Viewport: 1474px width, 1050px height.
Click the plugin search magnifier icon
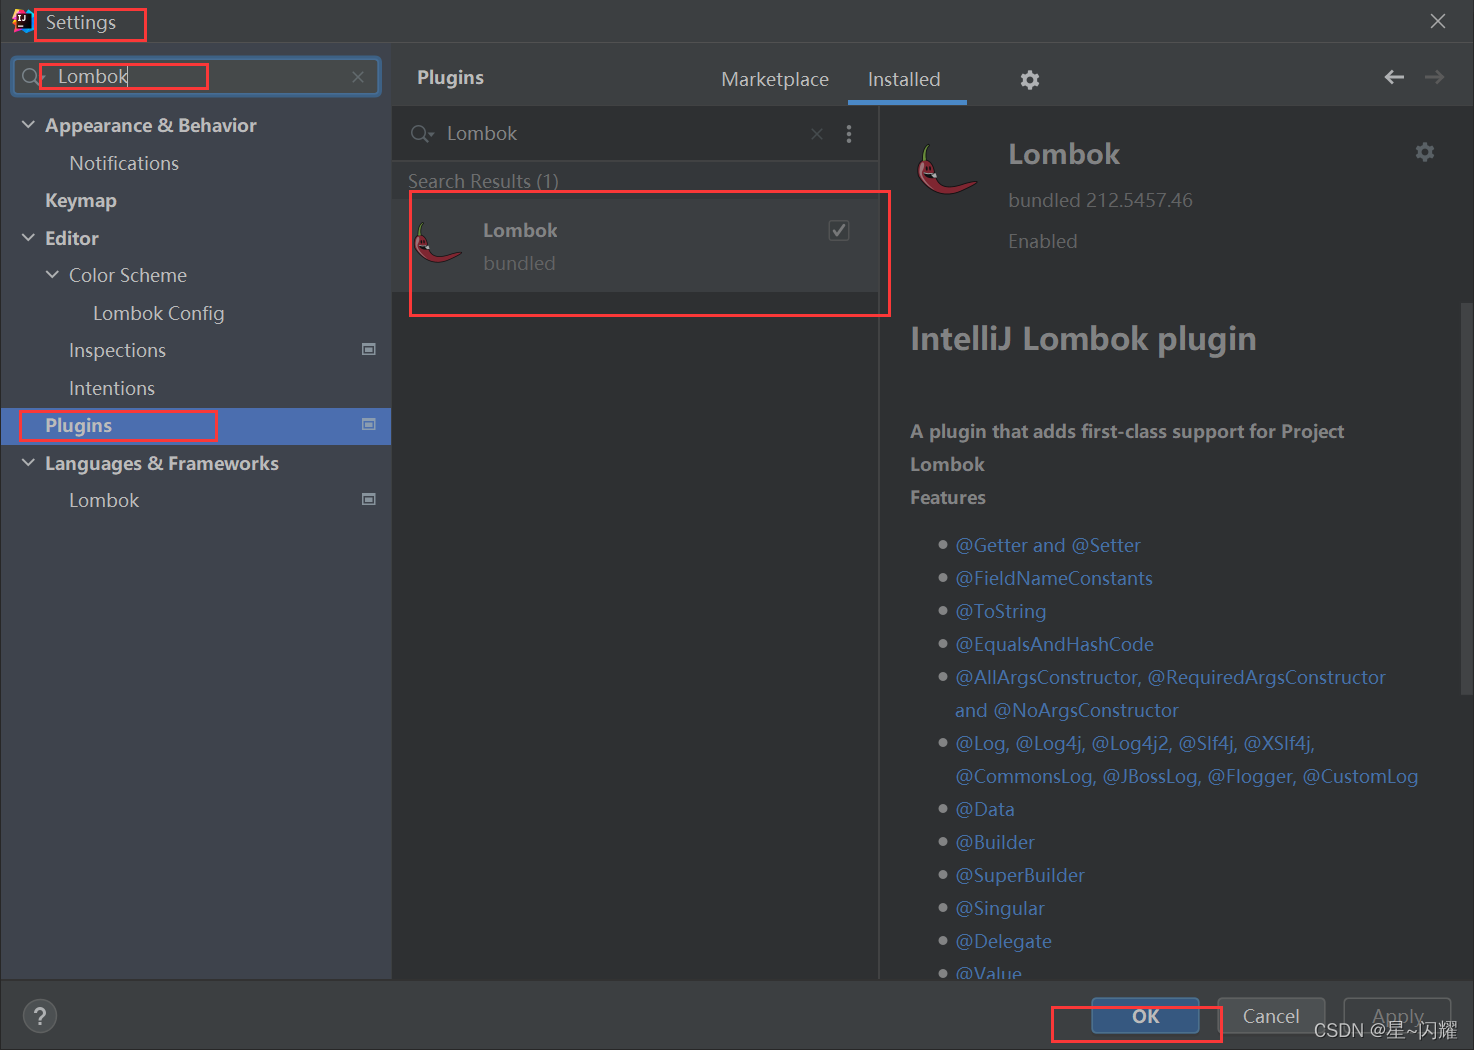(422, 134)
